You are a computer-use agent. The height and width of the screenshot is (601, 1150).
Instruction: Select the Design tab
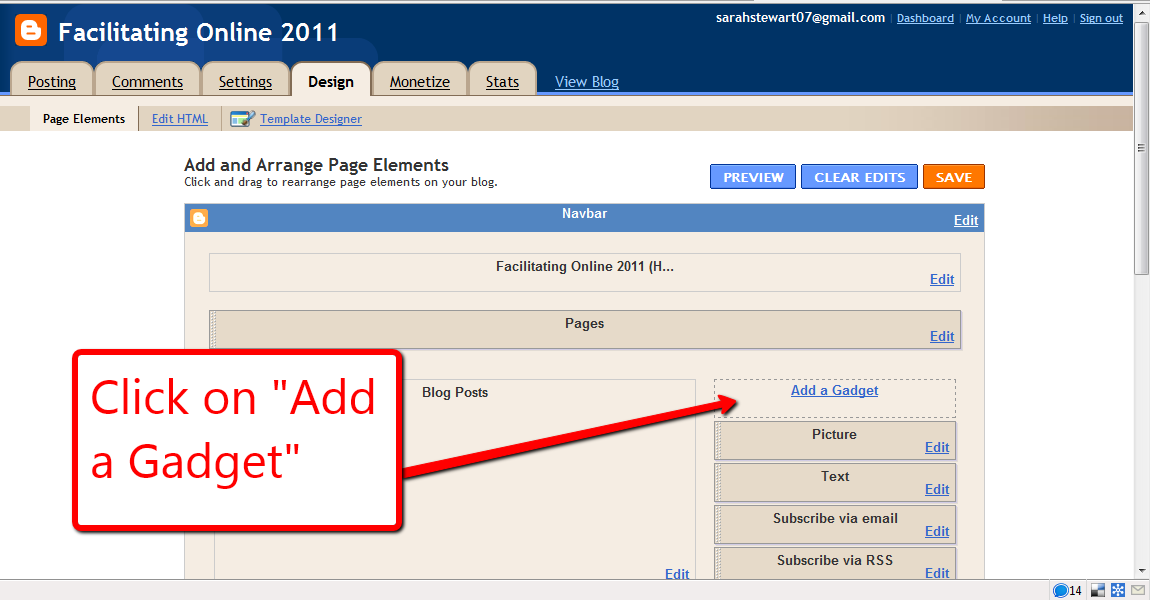331,81
